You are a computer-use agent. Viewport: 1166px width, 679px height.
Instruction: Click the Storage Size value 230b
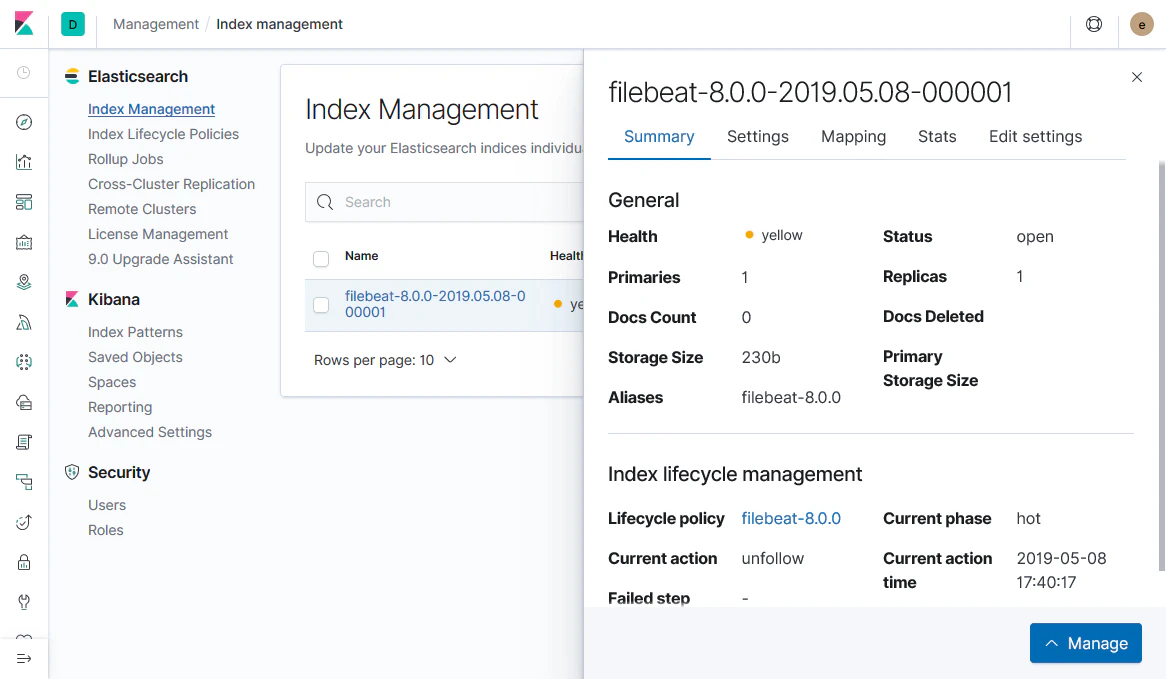[x=761, y=358]
